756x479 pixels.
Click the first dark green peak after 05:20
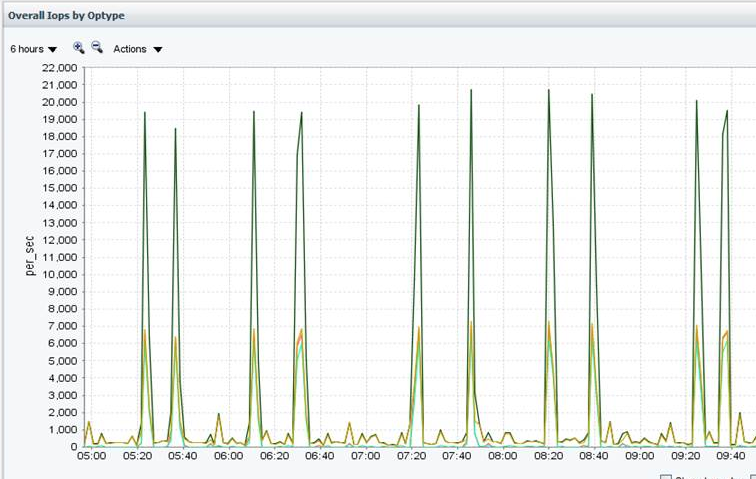point(145,112)
